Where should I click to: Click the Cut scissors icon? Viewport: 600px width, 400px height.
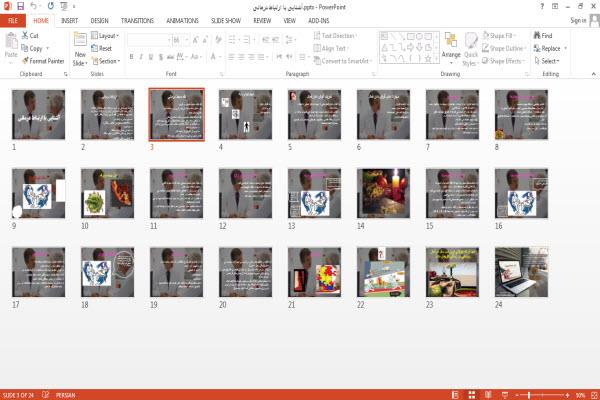pos(25,36)
